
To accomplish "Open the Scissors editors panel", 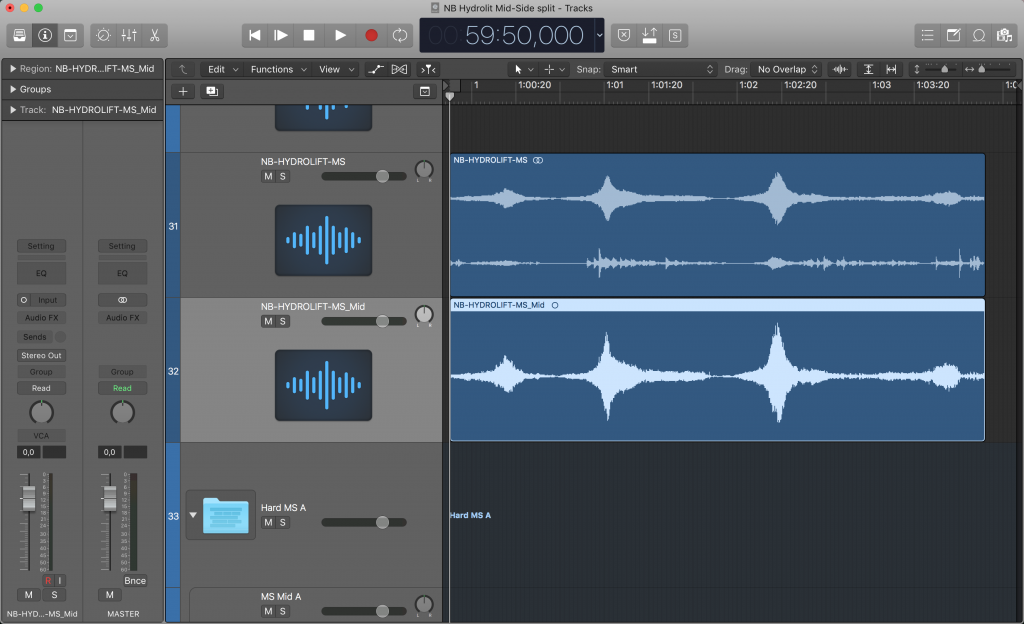I will click(x=155, y=35).
